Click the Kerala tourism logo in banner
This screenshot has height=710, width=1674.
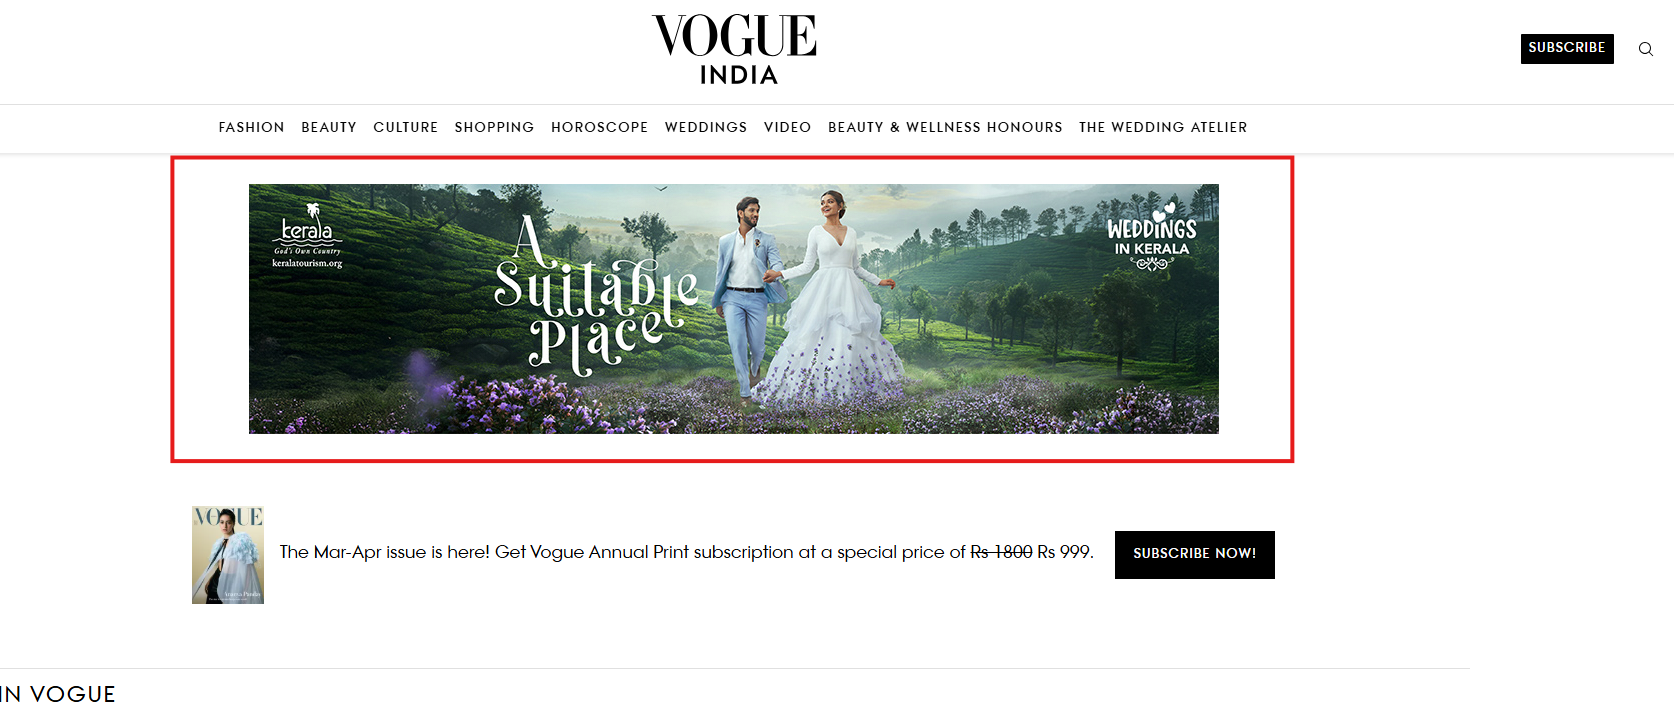(307, 236)
